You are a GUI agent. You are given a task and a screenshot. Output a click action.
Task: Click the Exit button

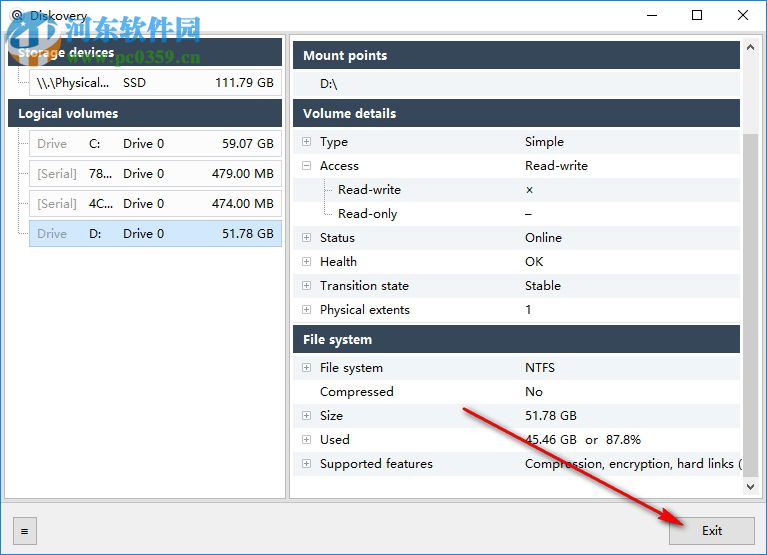click(x=712, y=531)
